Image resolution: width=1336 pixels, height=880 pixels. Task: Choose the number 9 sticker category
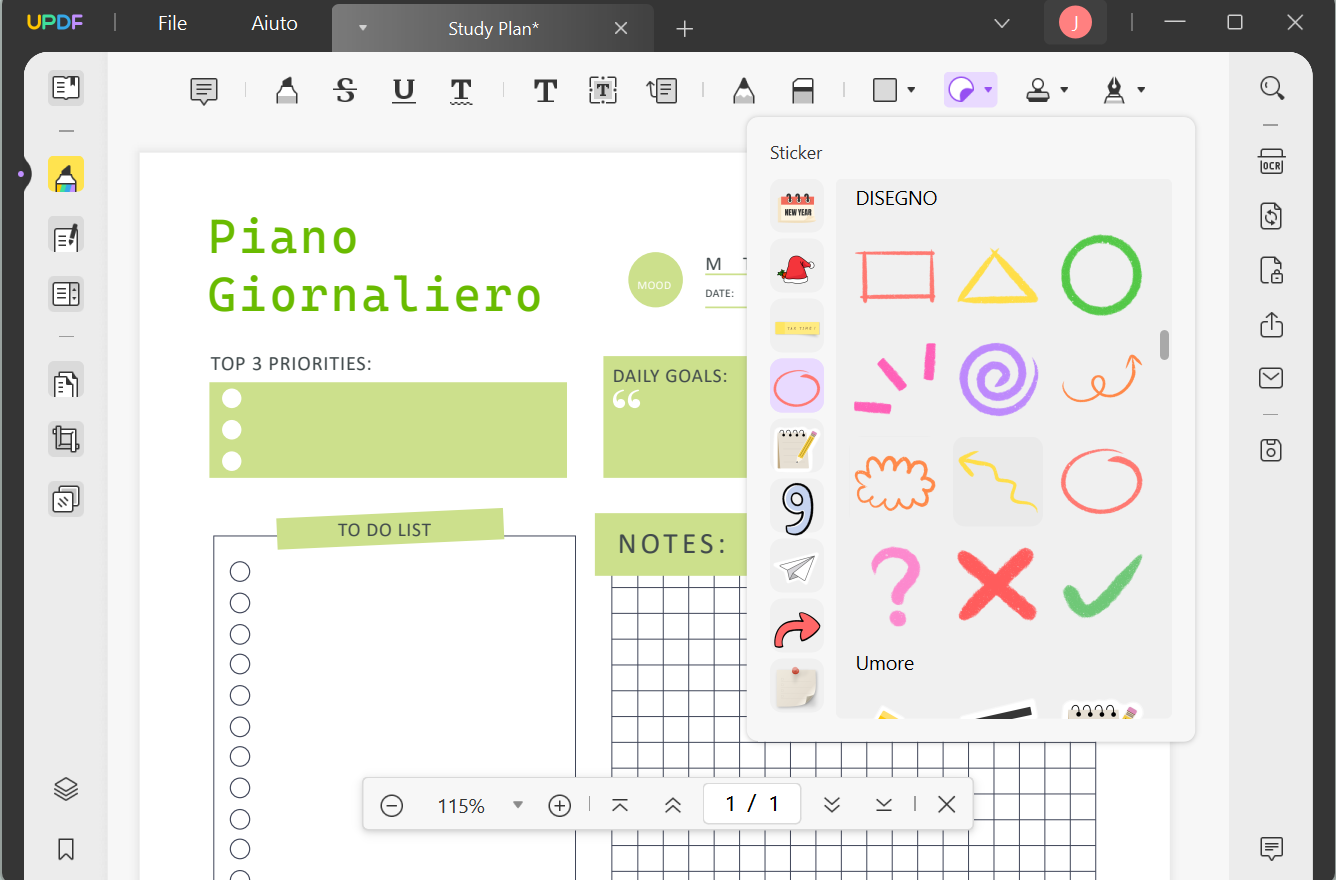(797, 506)
